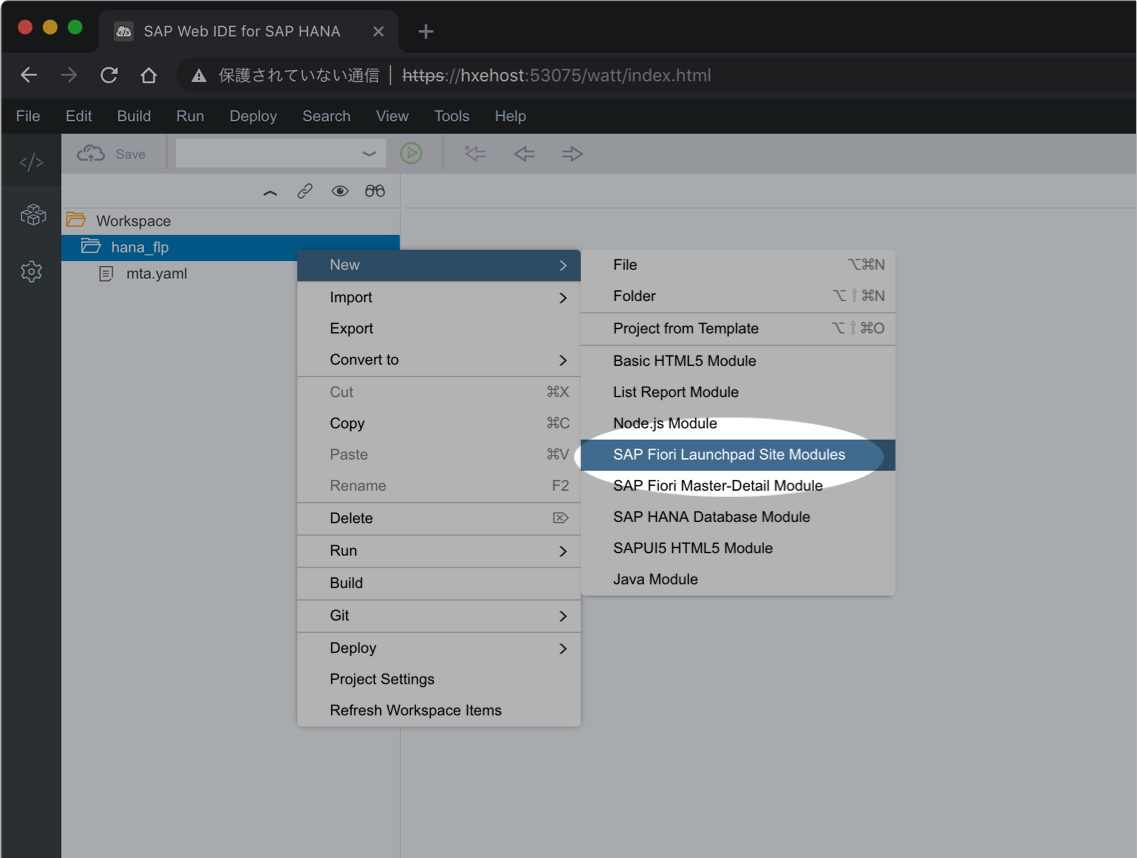Collapse all folders with the chevron icon
The width and height of the screenshot is (1137, 858).
pyautogui.click(x=269, y=191)
